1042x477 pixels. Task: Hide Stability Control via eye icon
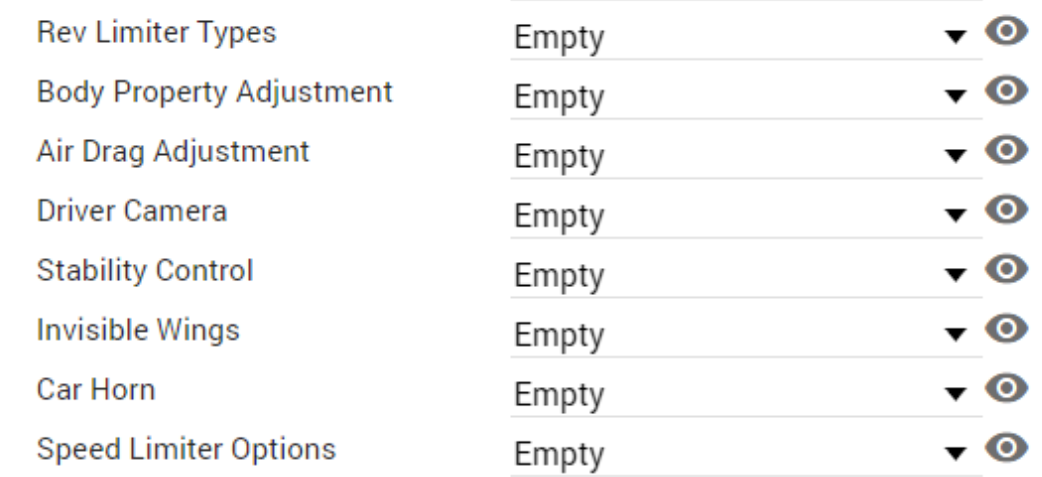click(x=1006, y=269)
